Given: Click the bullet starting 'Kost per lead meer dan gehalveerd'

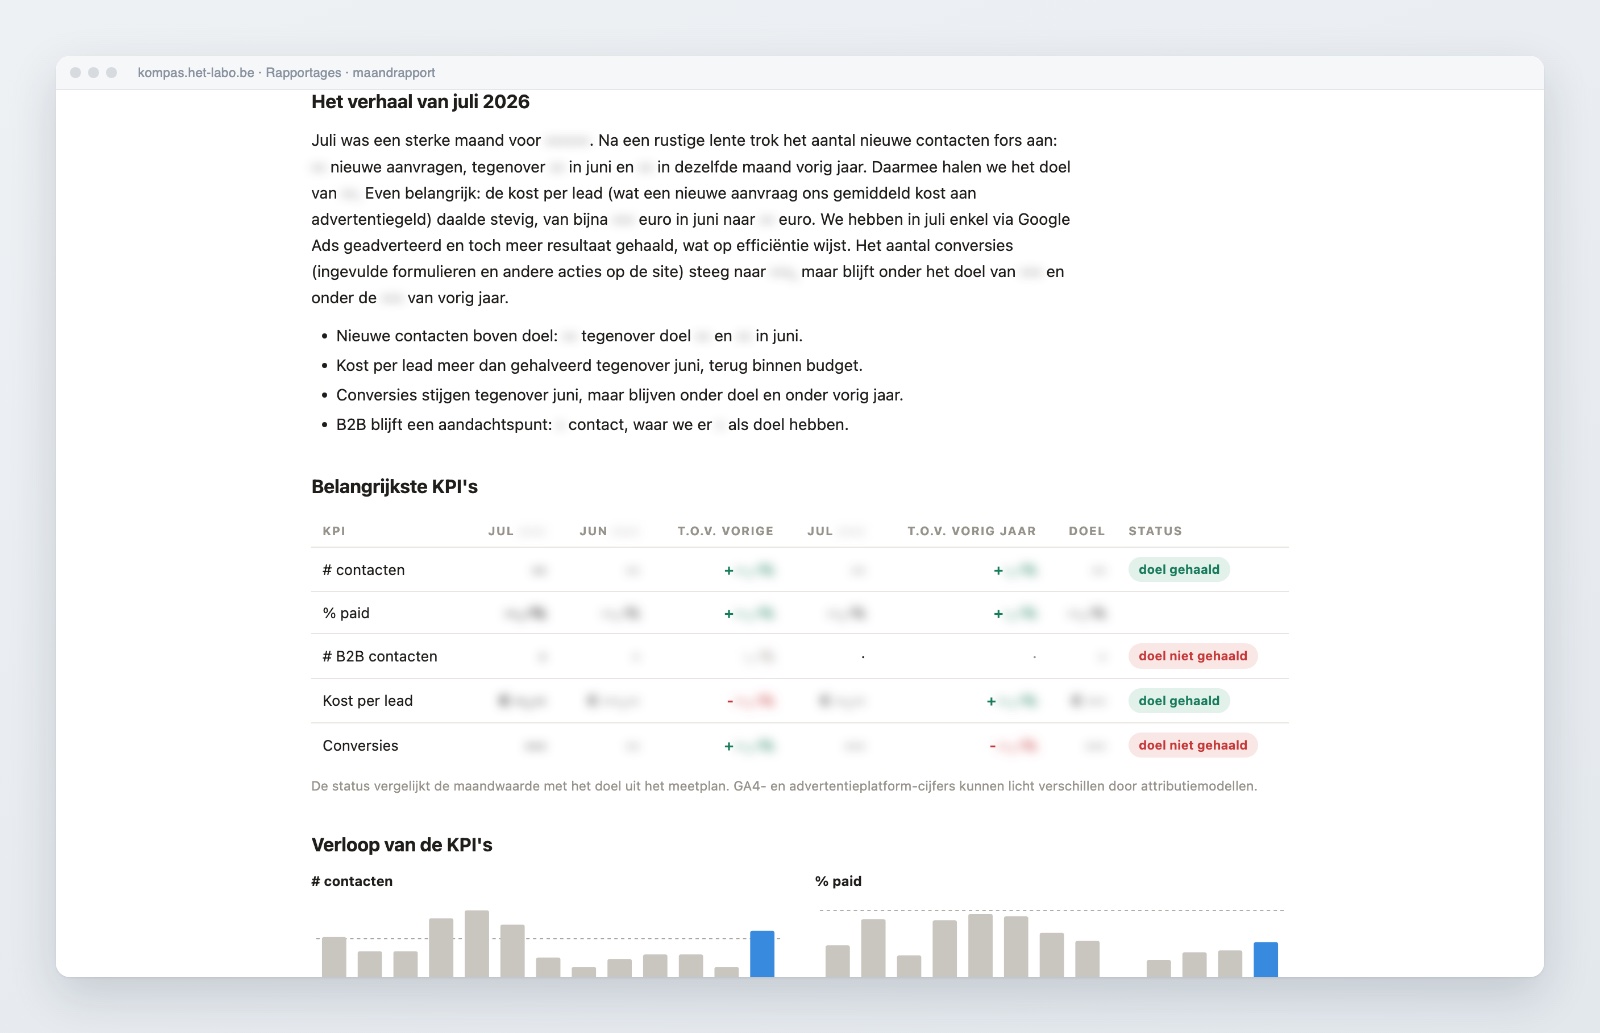Looking at the screenshot, I should point(599,366).
